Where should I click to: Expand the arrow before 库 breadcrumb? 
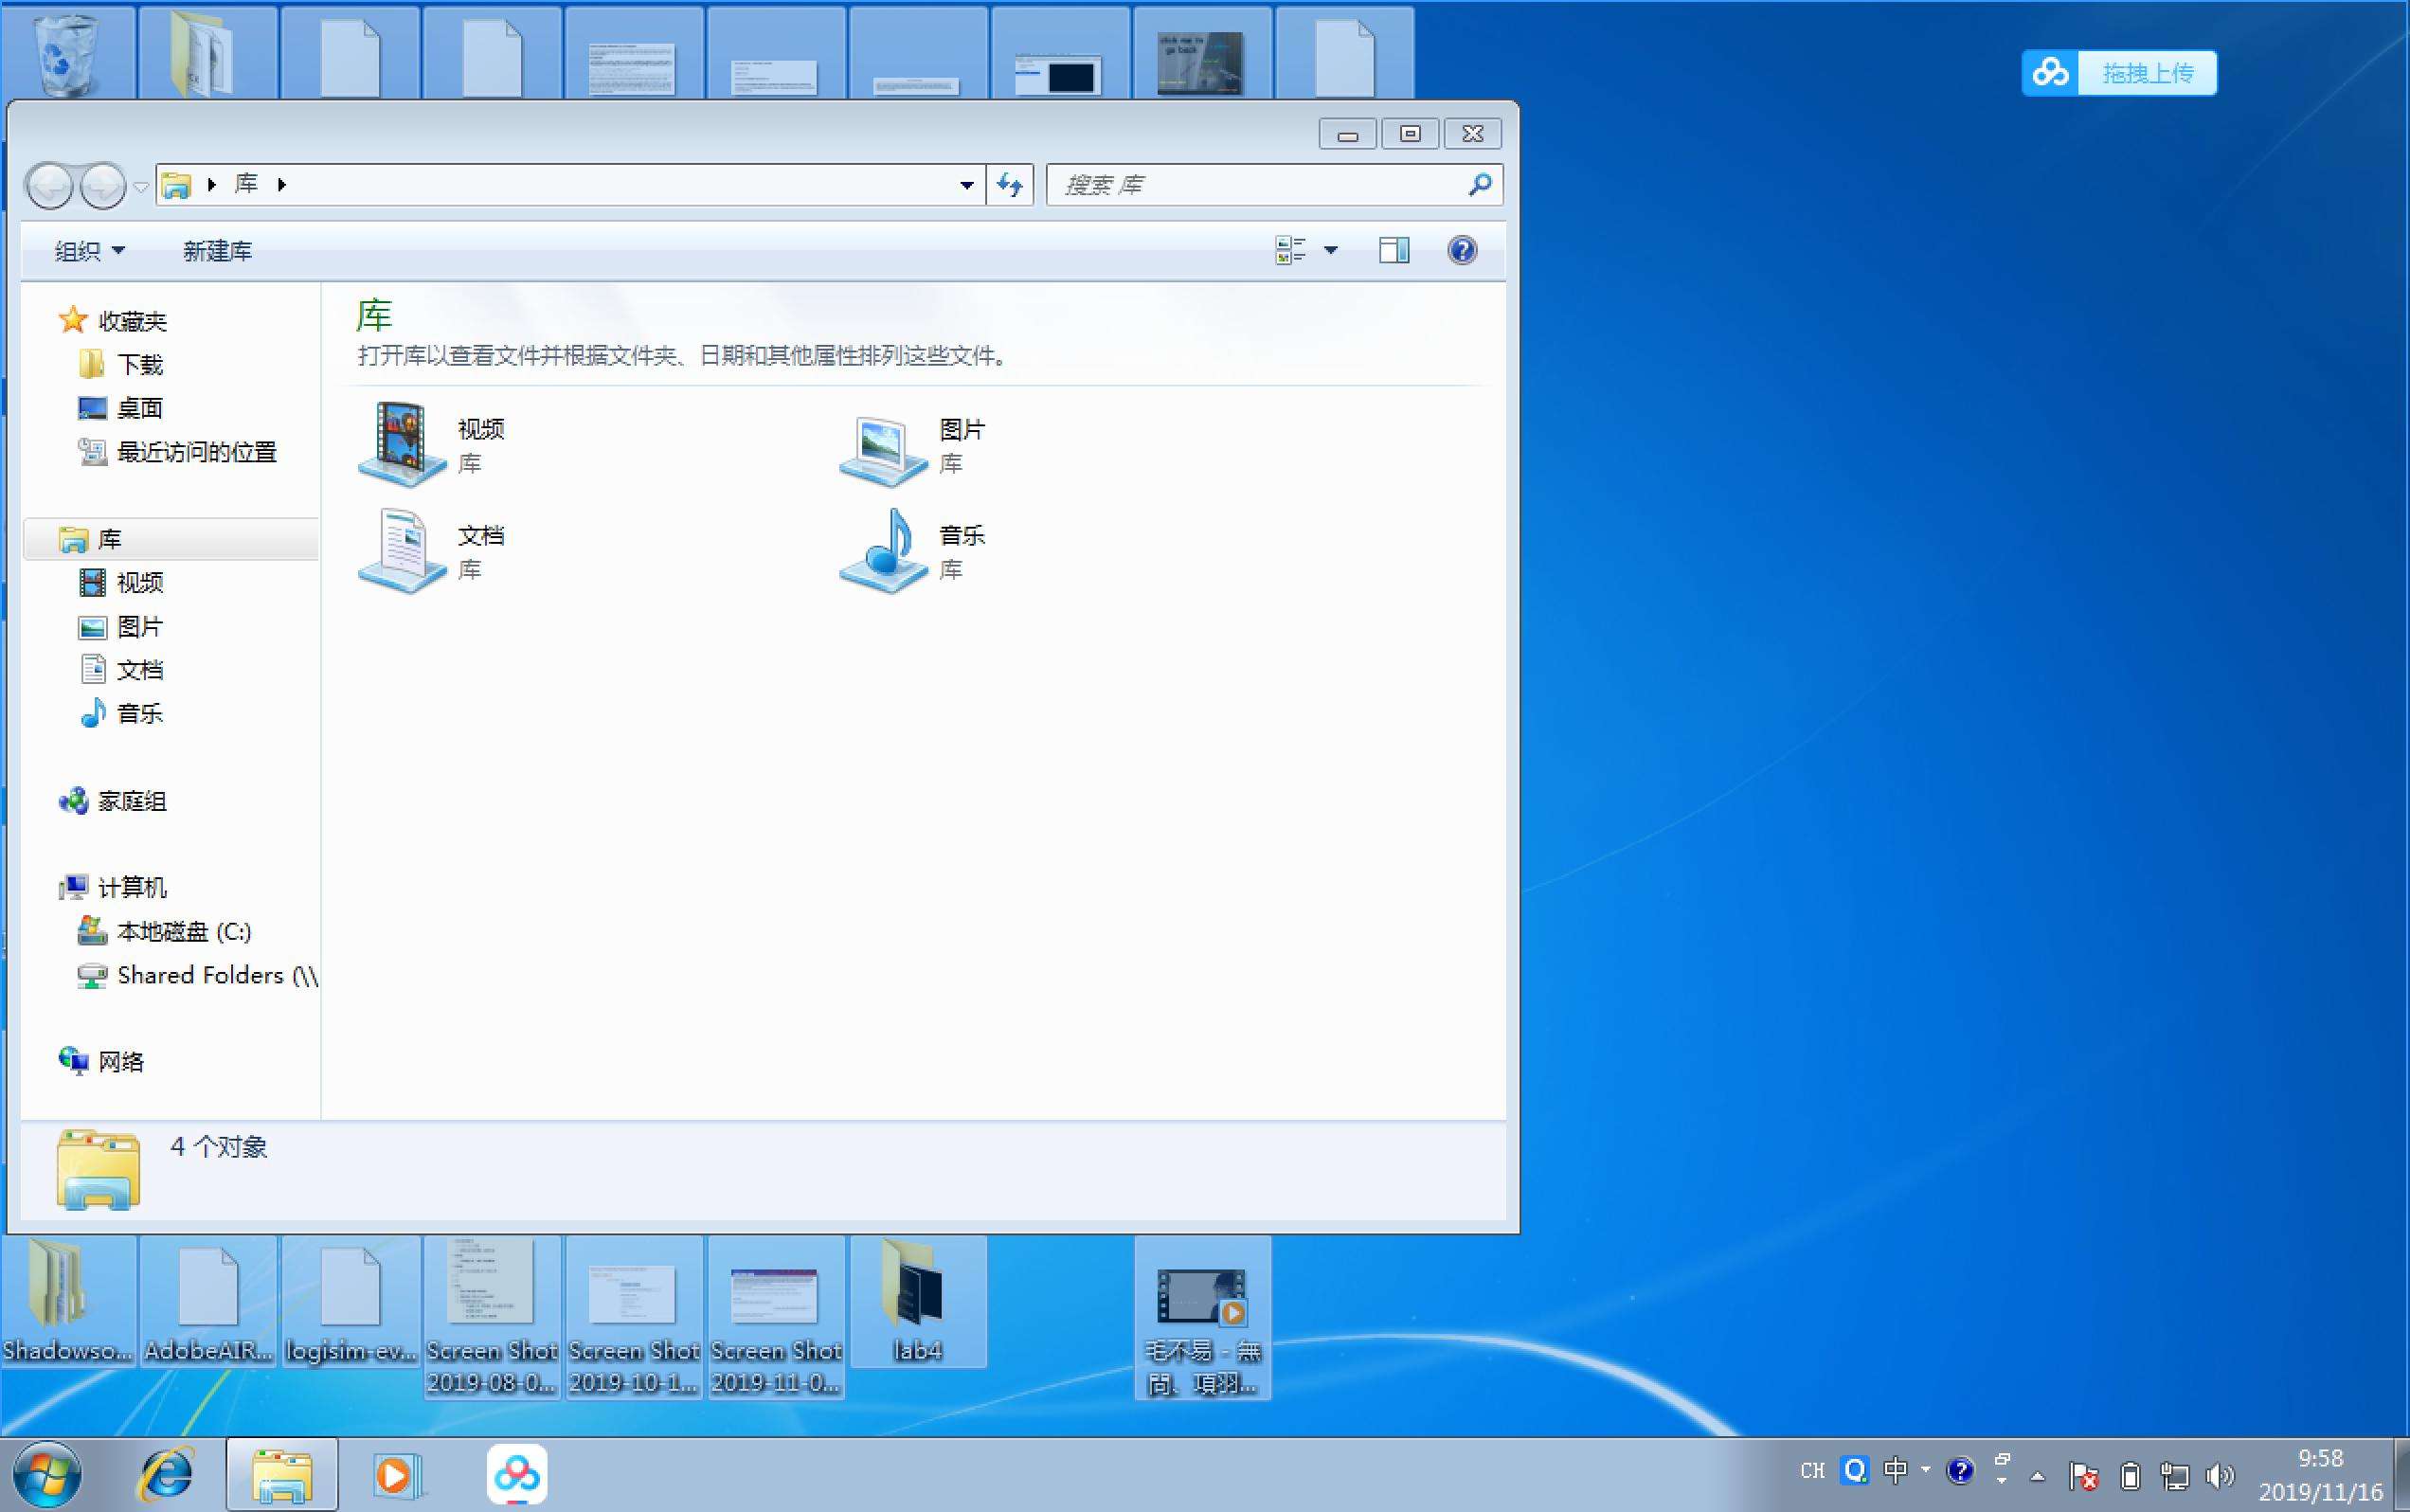(x=212, y=184)
